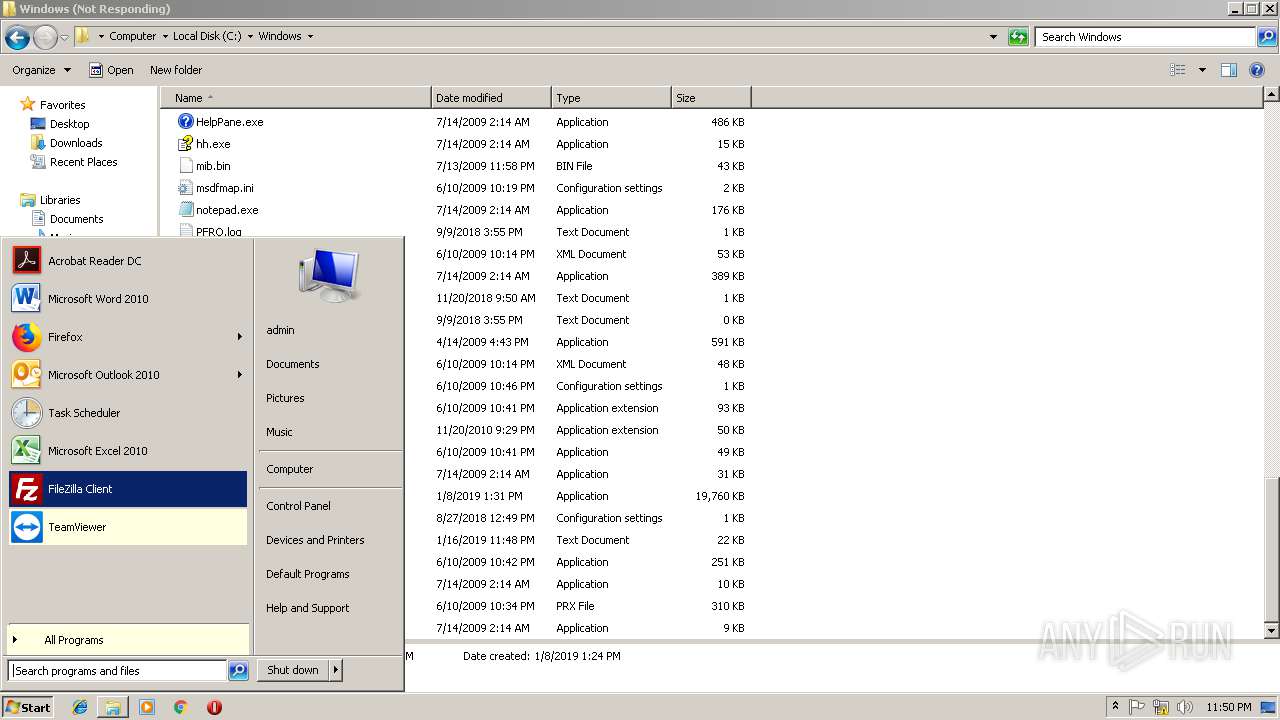This screenshot has height=720, width=1280.
Task: Open admin user folder link
Action: coord(280,330)
